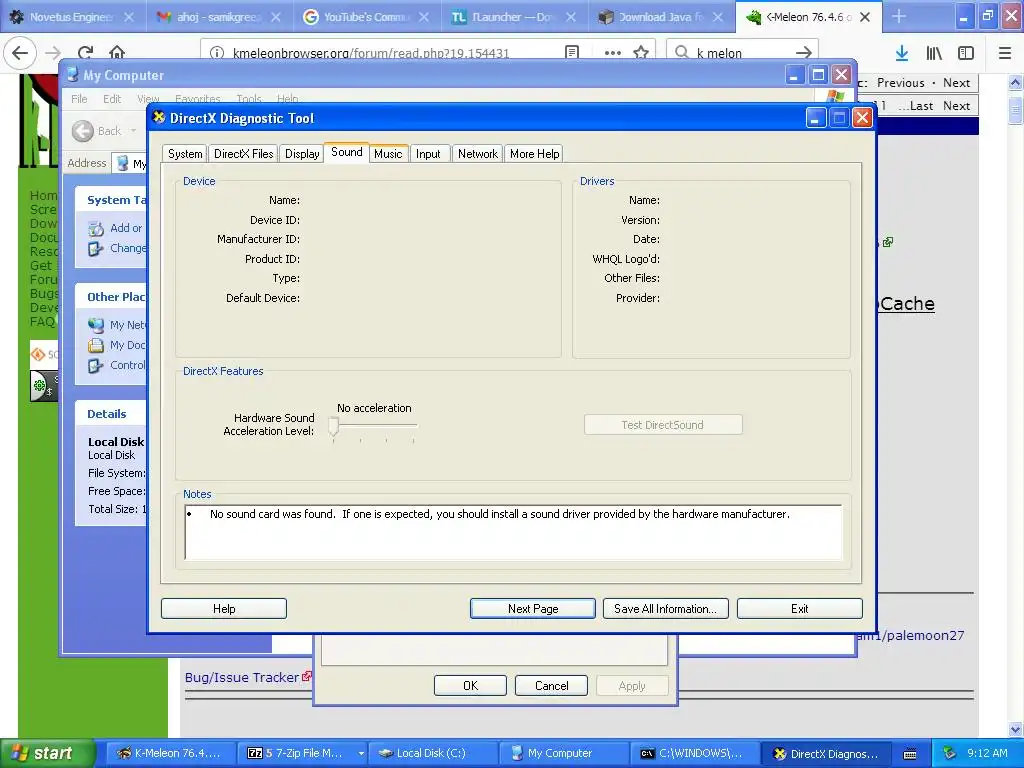
Task: Open the DirectX Files tab
Action: (x=244, y=153)
